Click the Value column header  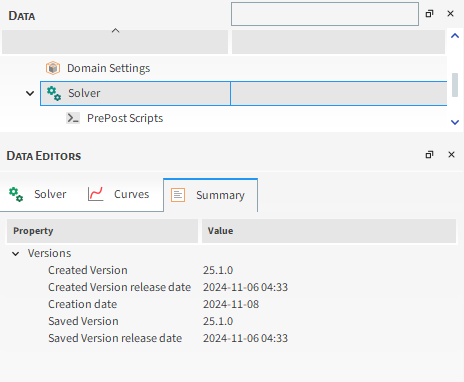(x=329, y=231)
